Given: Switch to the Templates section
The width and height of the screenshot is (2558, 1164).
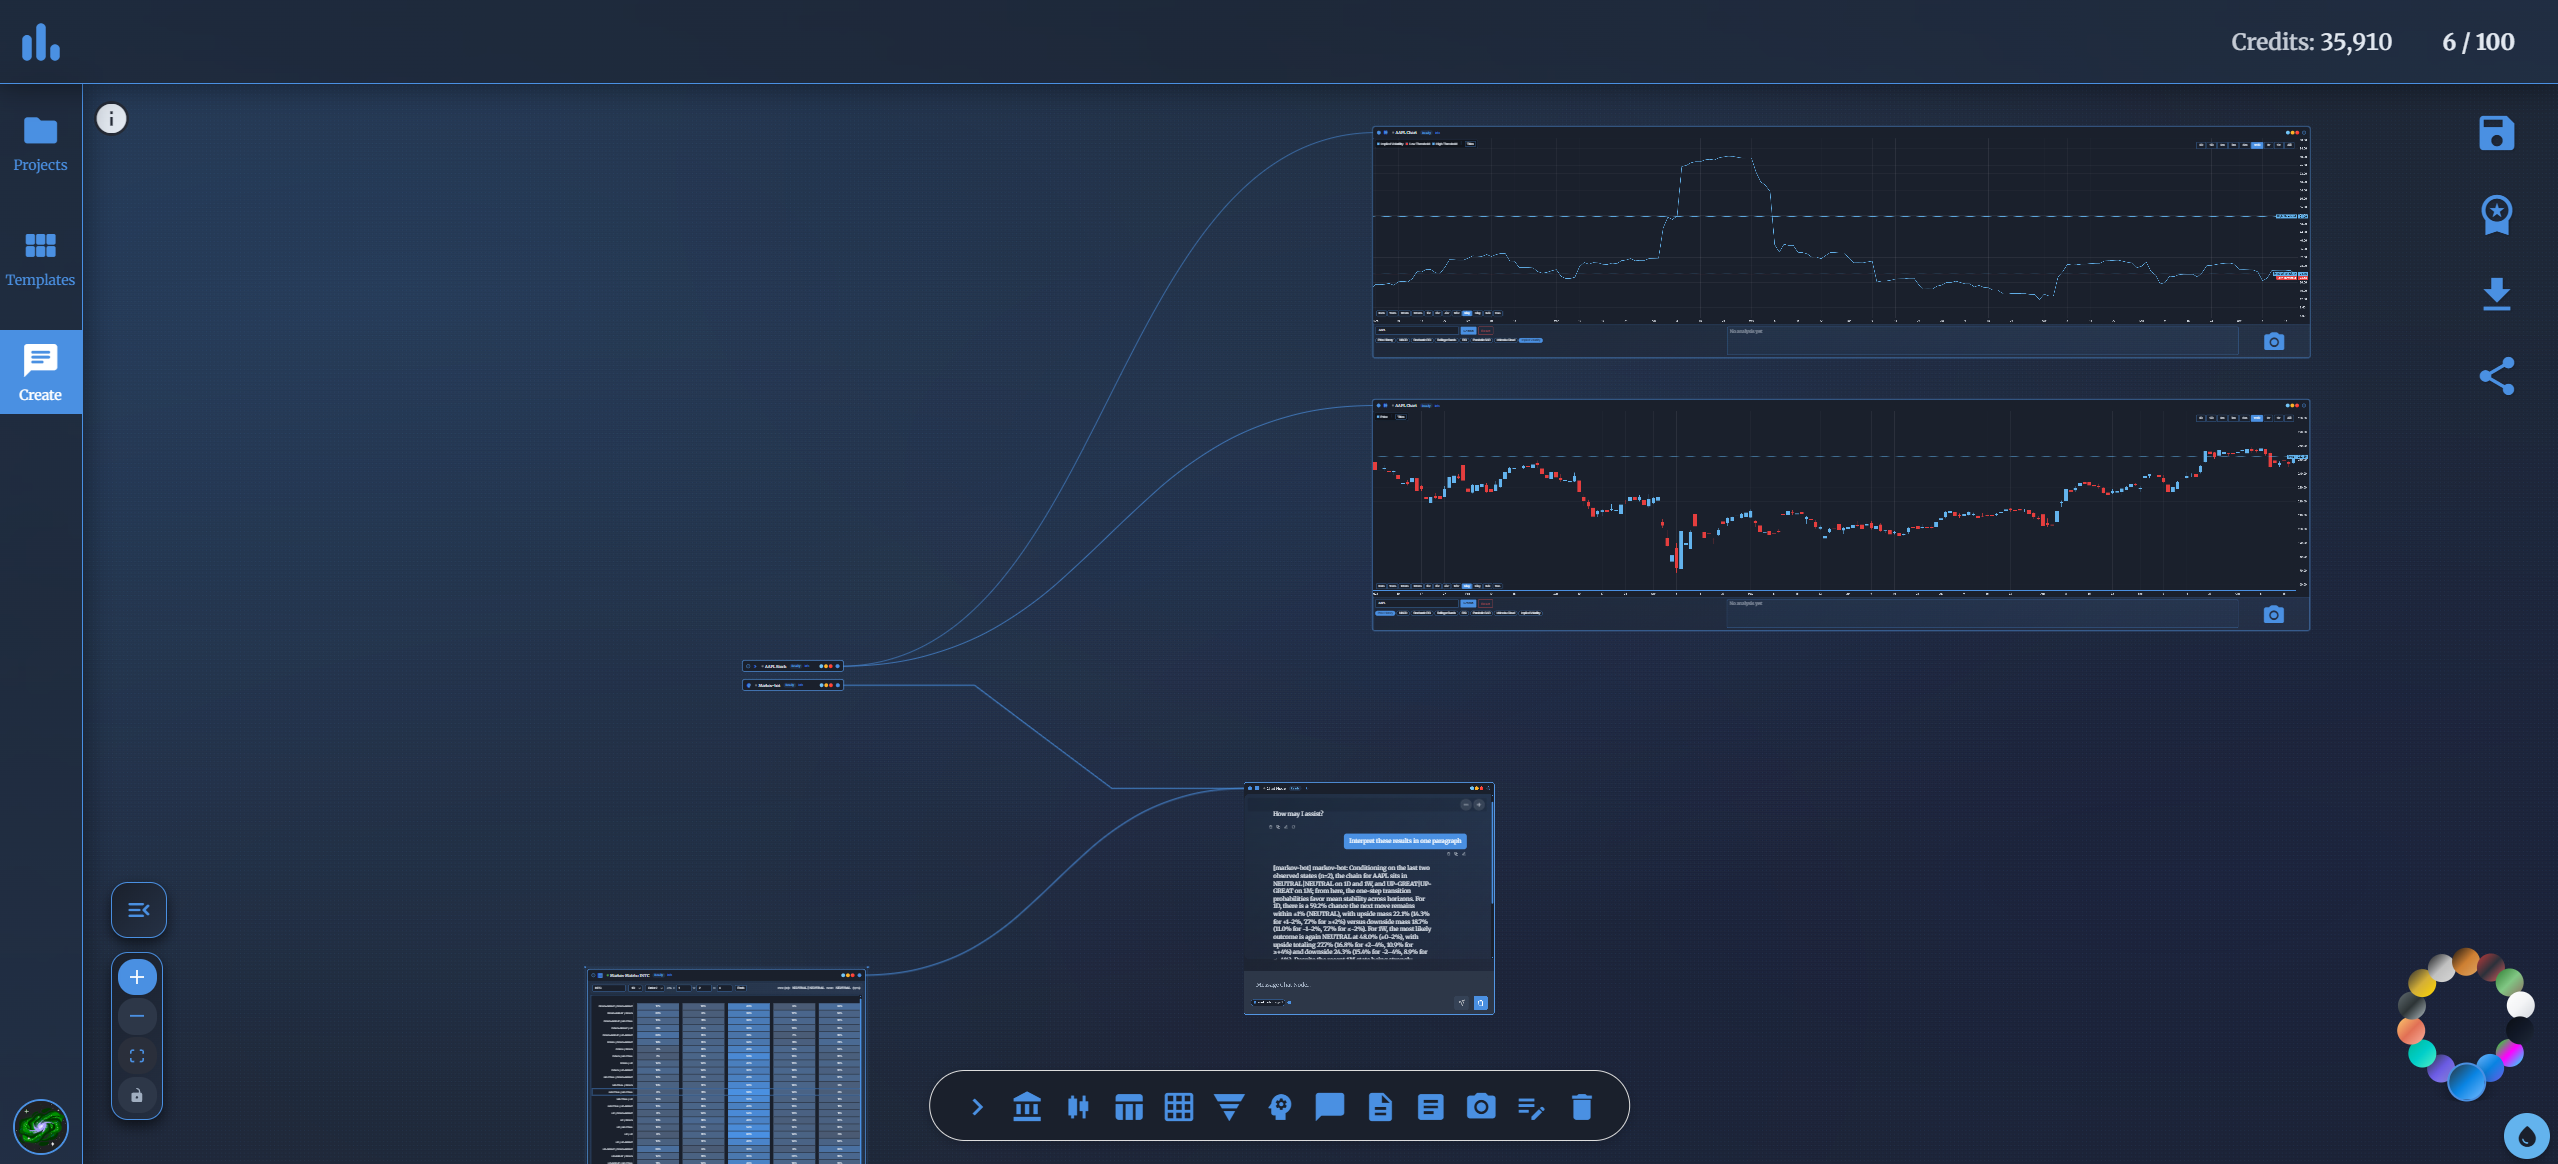Looking at the screenshot, I should (x=40, y=258).
